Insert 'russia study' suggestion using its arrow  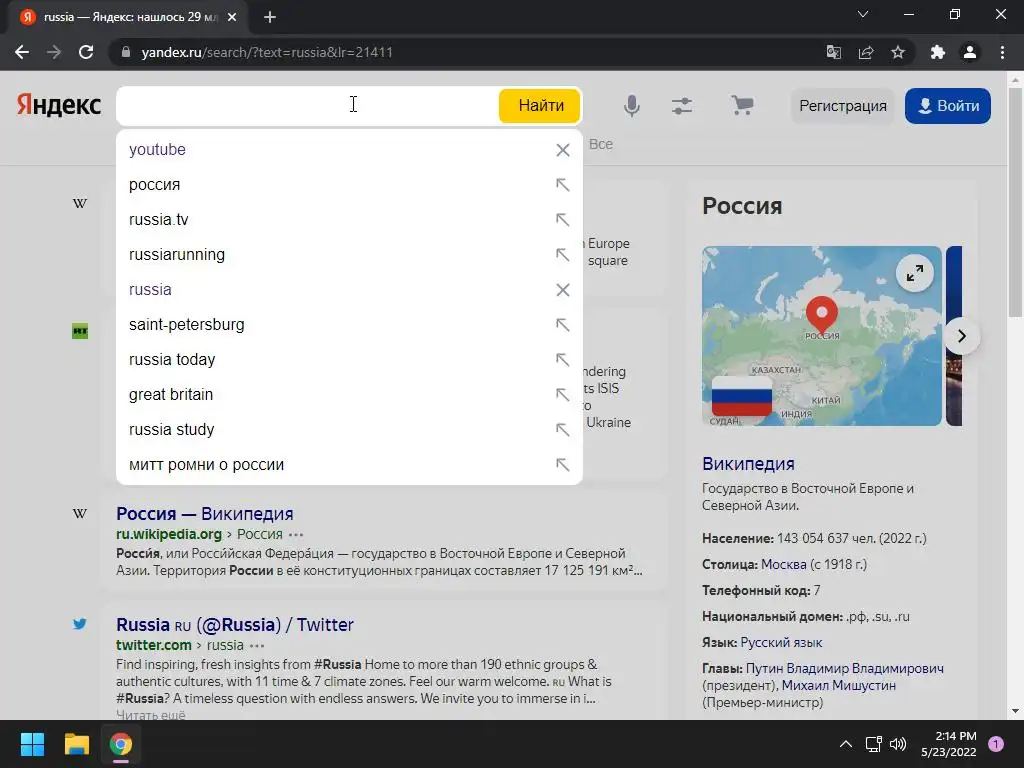click(562, 430)
